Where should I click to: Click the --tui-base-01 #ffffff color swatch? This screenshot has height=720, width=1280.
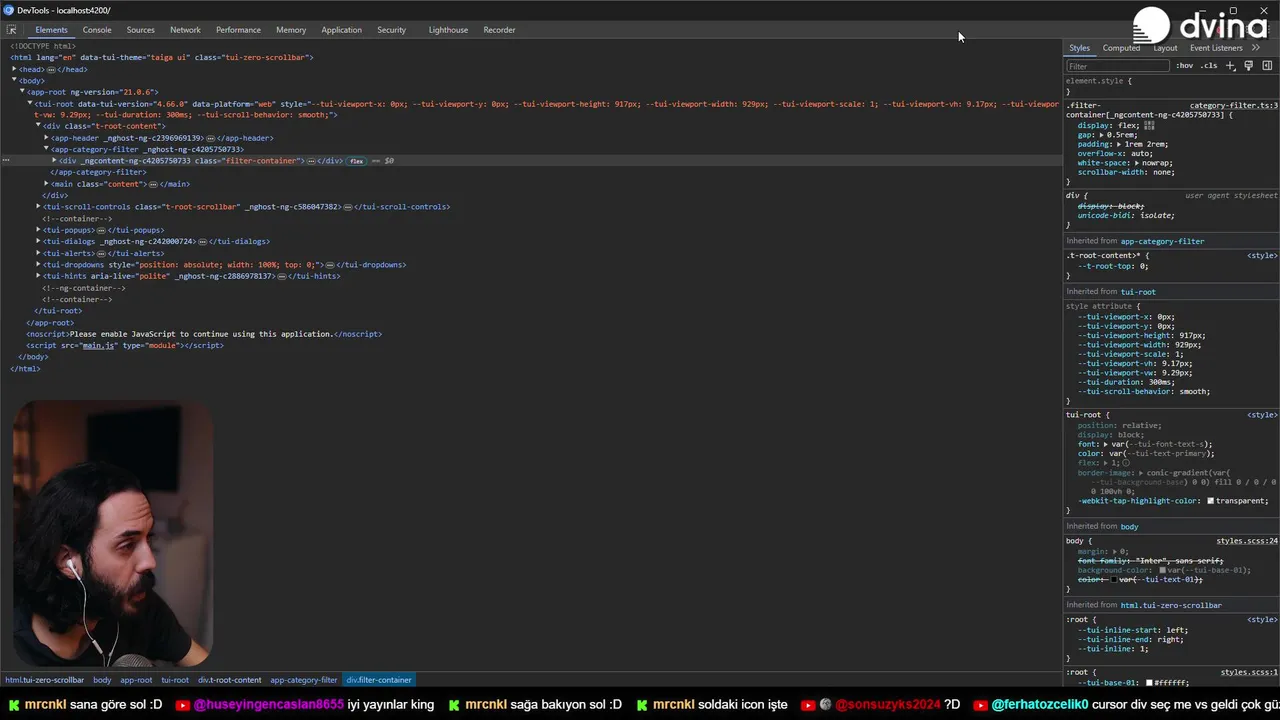click(1149, 683)
